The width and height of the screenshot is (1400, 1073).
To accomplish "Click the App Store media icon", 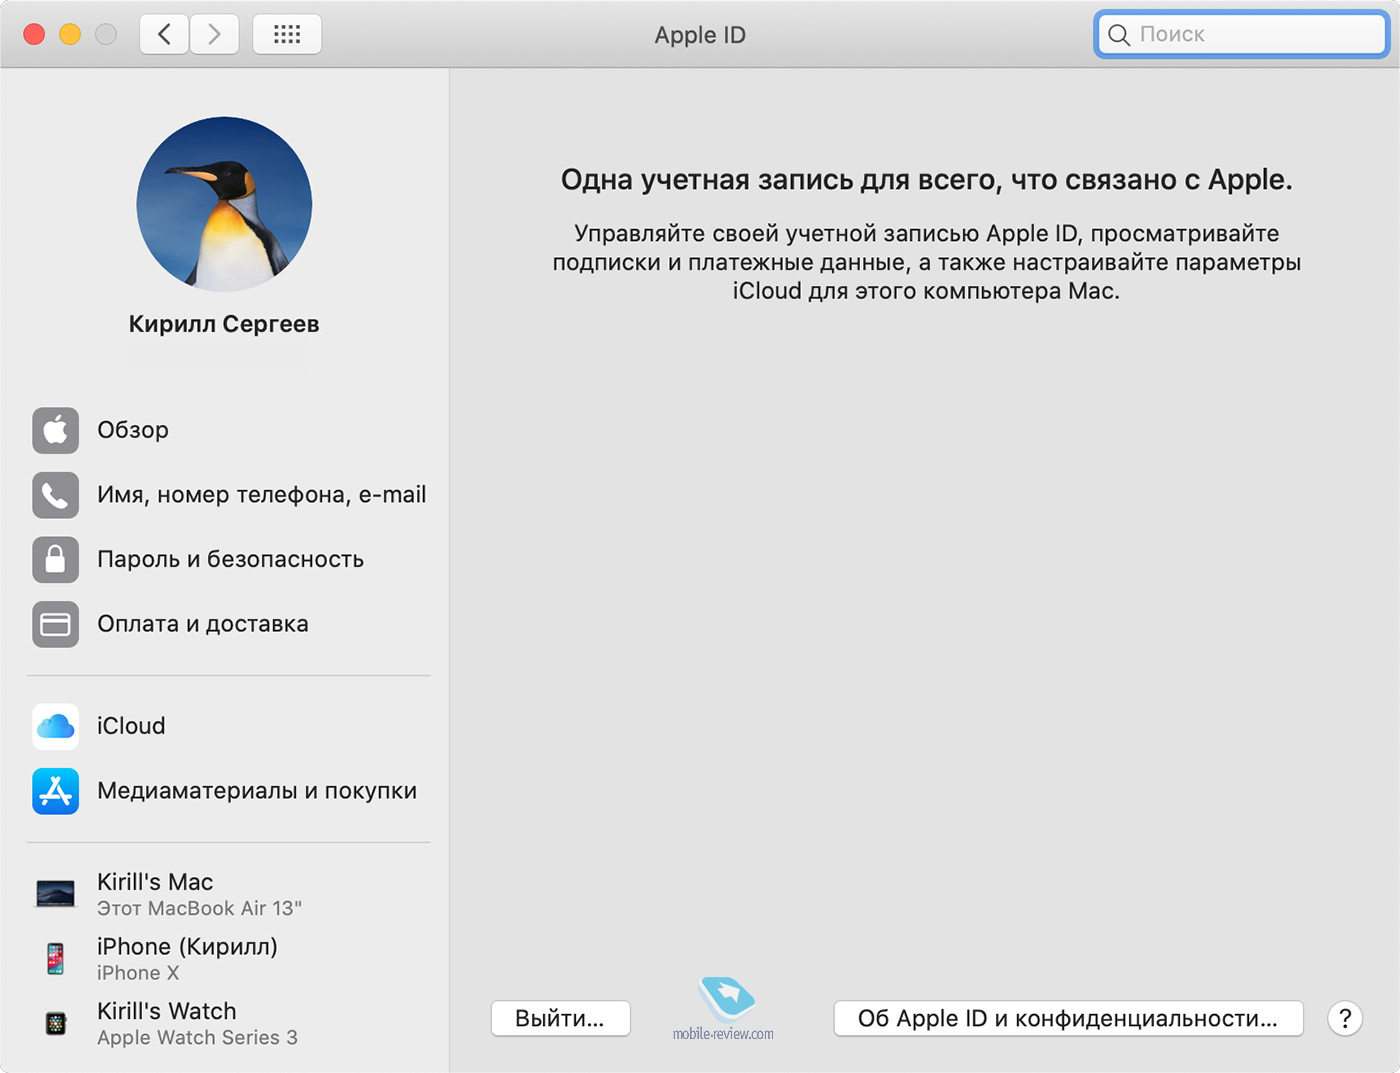I will [55, 791].
